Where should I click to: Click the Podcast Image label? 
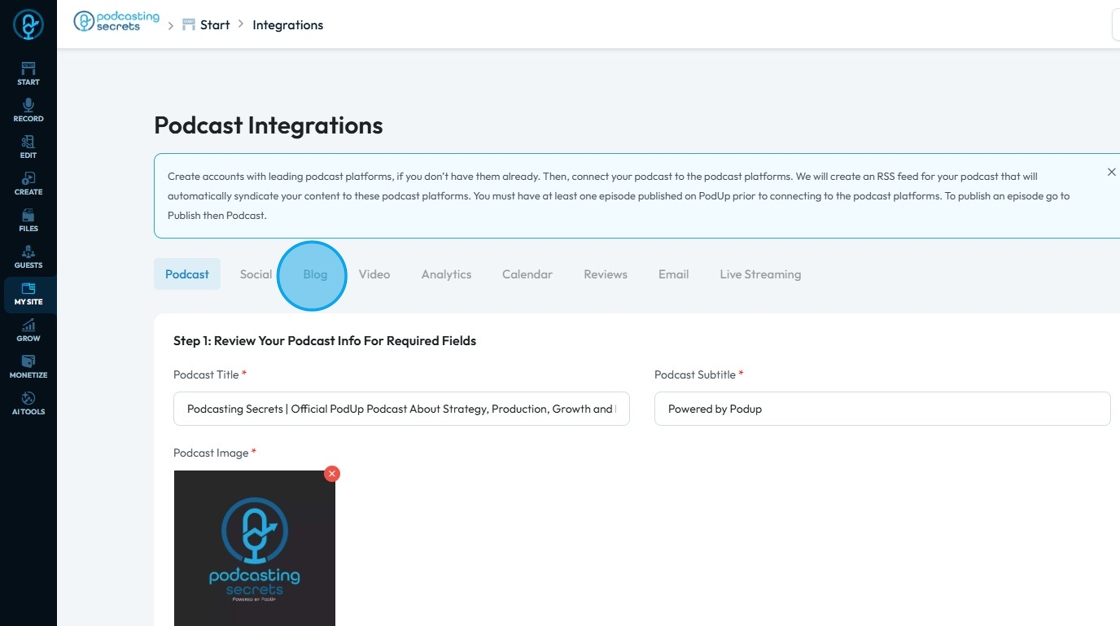(x=211, y=453)
